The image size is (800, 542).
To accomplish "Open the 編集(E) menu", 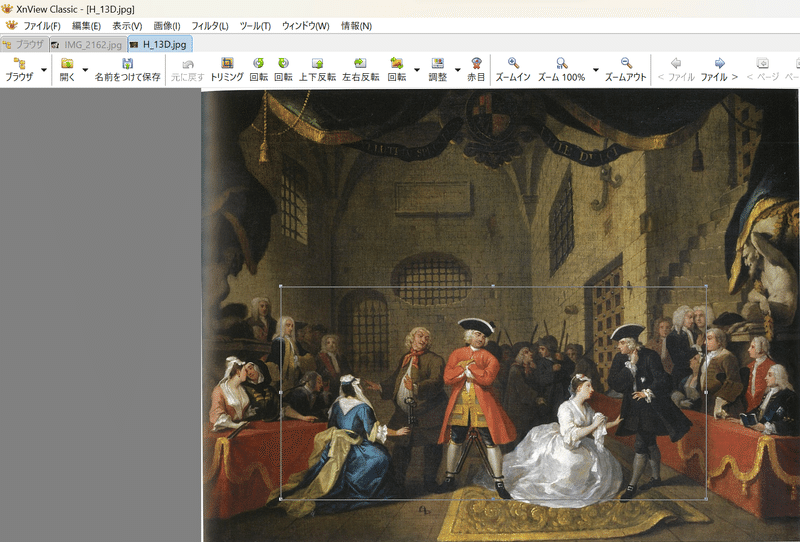I will pos(86,26).
